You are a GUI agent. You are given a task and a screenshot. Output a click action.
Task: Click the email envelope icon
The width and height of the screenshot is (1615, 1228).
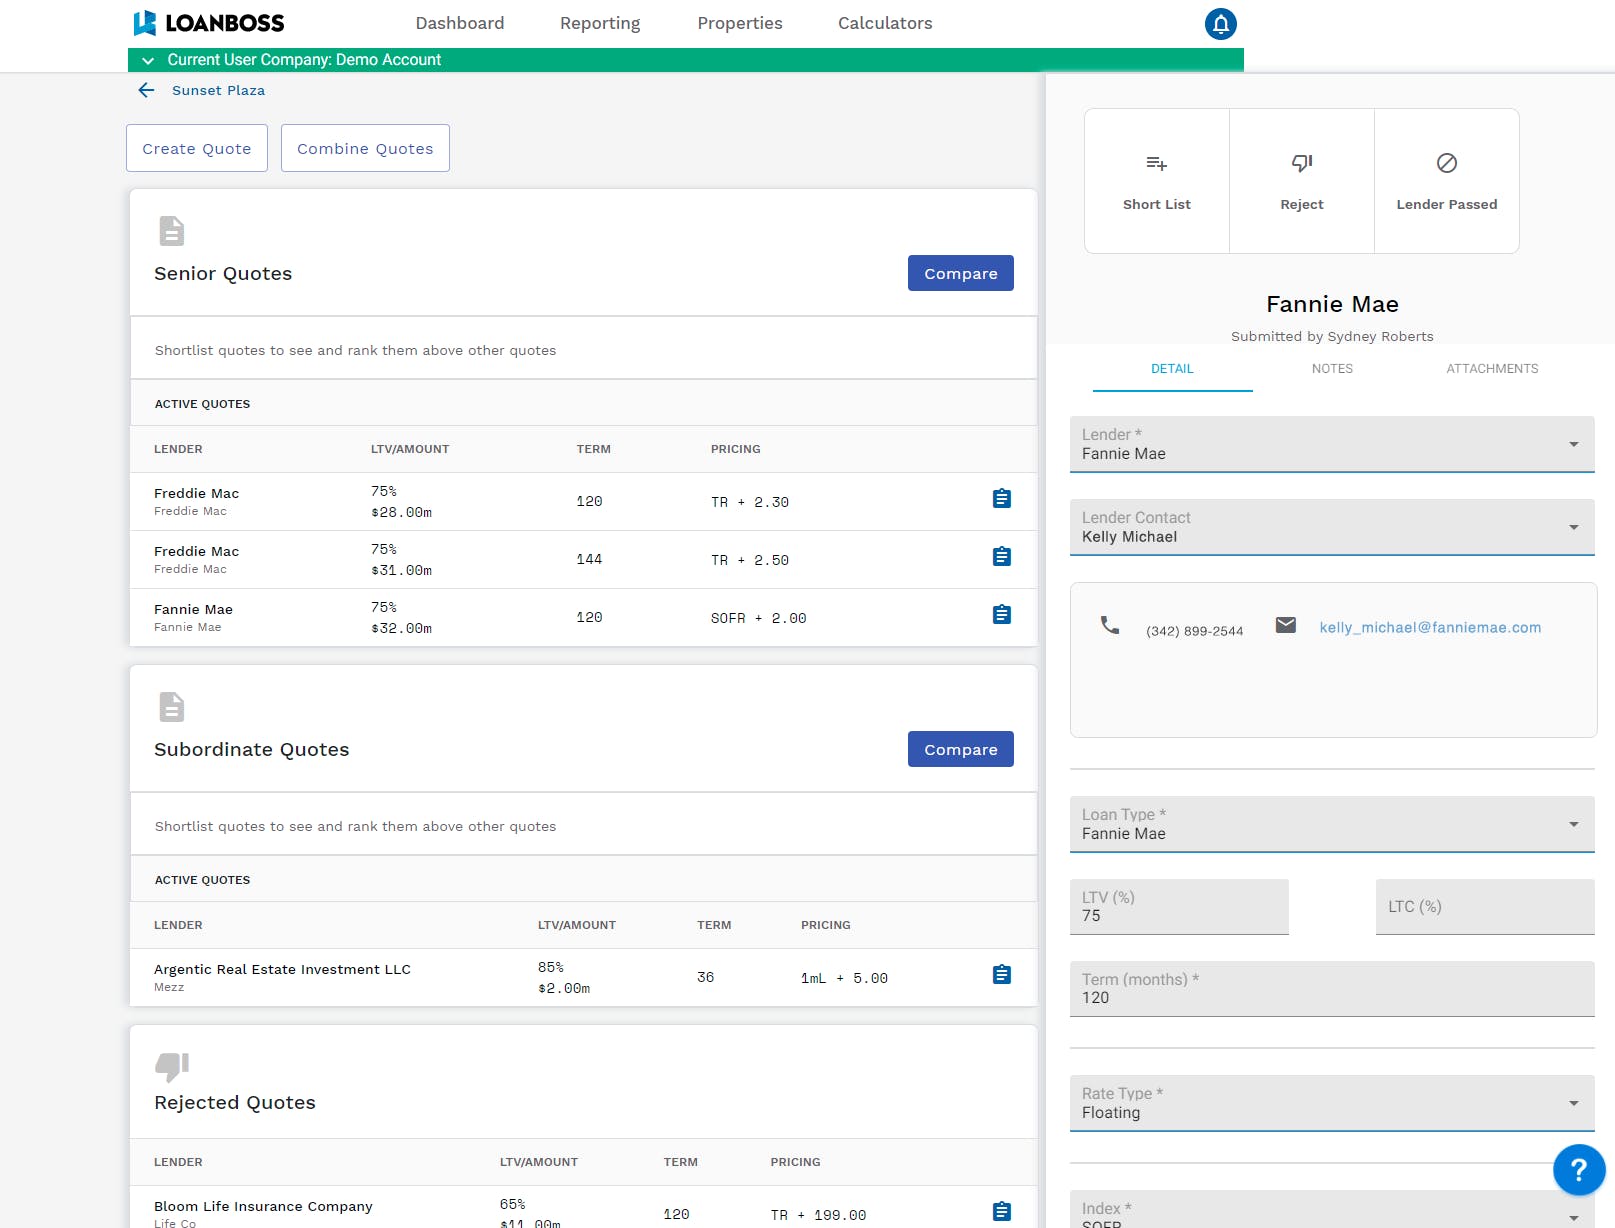1286,625
